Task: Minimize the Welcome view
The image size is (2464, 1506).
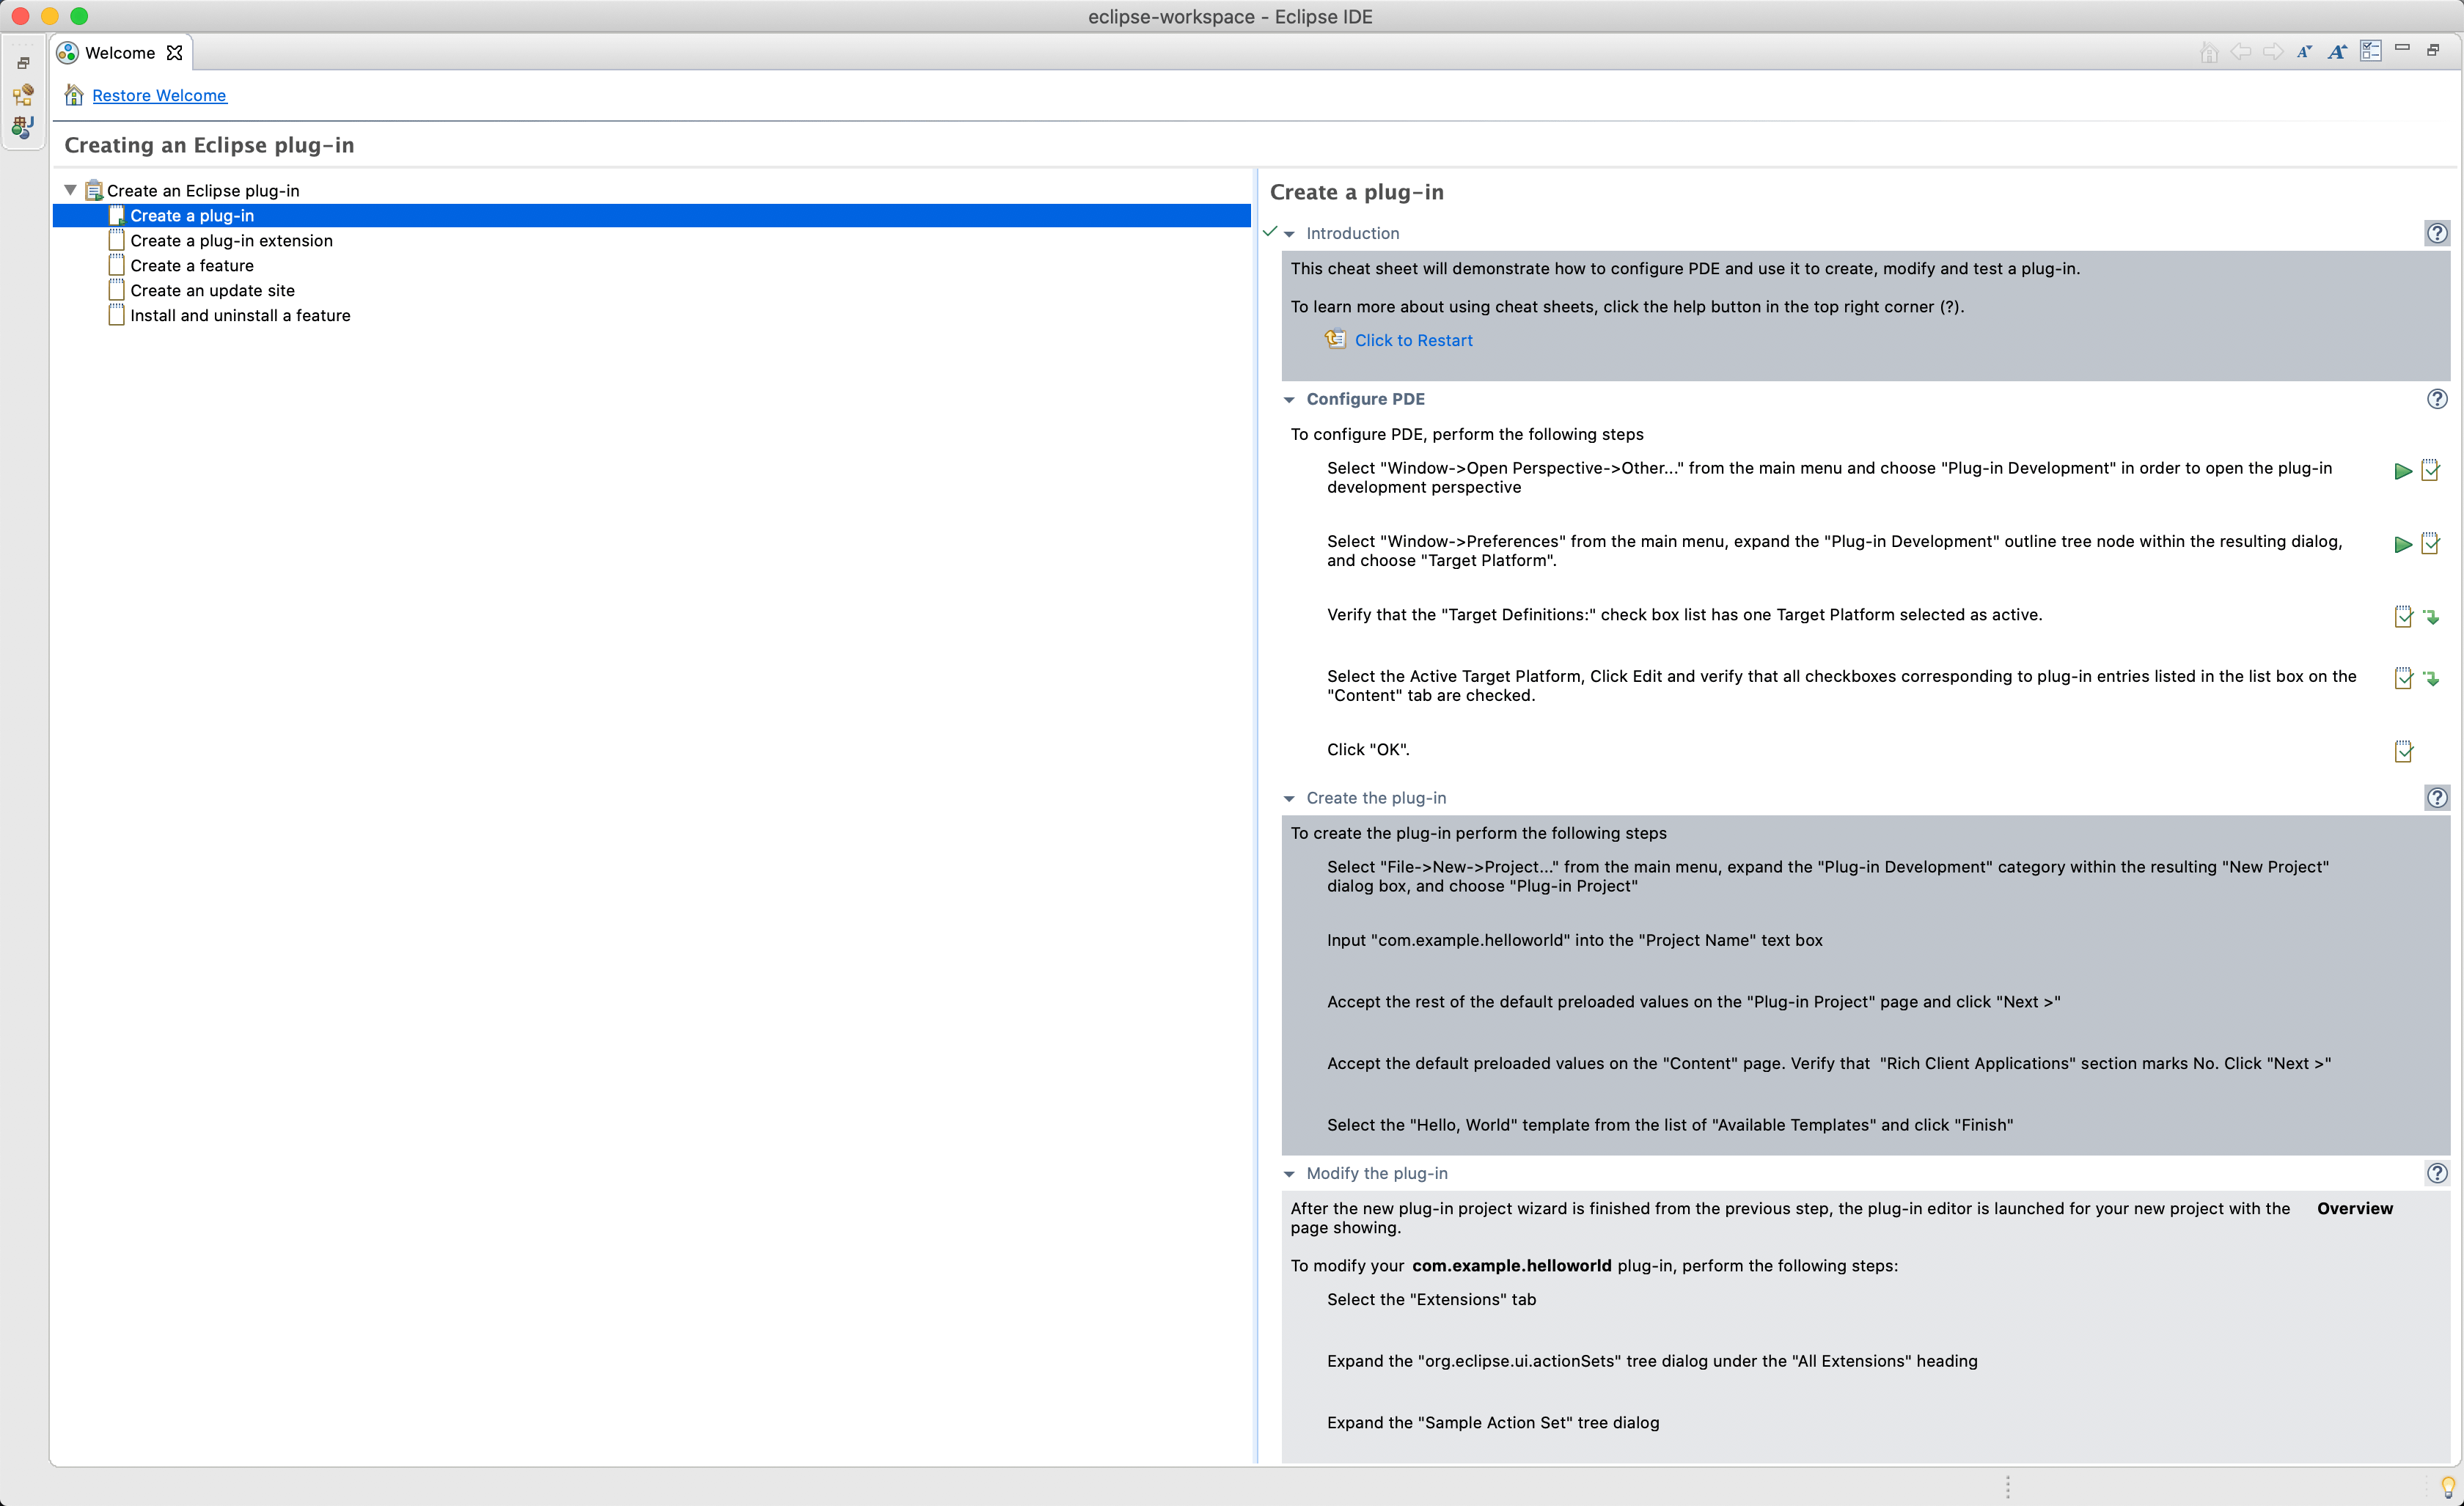Action: coord(2402,48)
